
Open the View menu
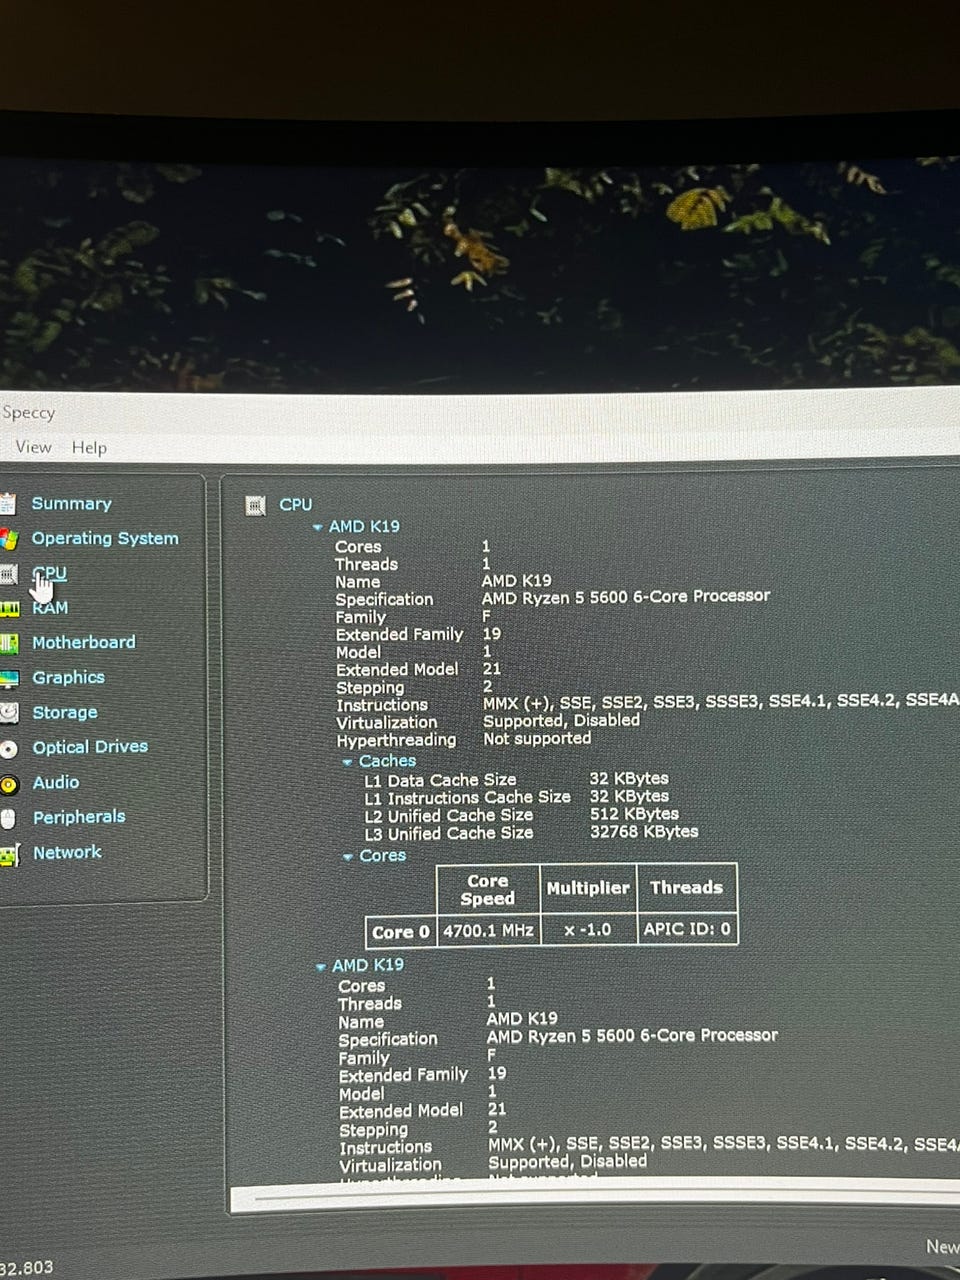click(x=33, y=447)
